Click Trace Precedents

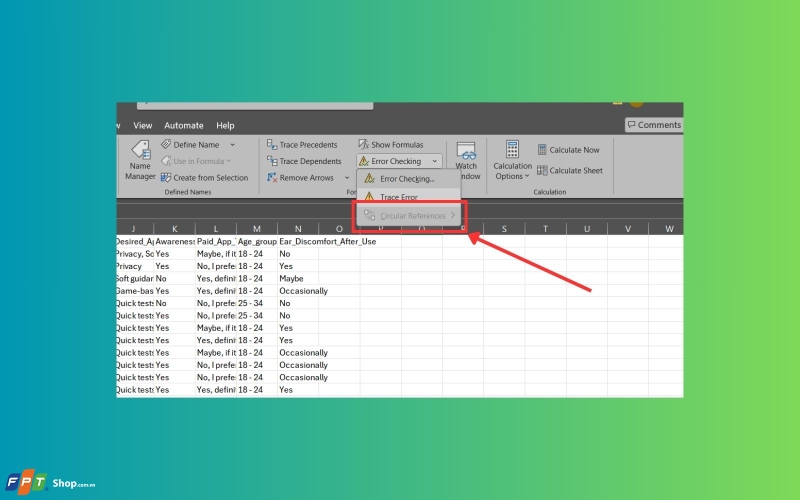tap(302, 145)
